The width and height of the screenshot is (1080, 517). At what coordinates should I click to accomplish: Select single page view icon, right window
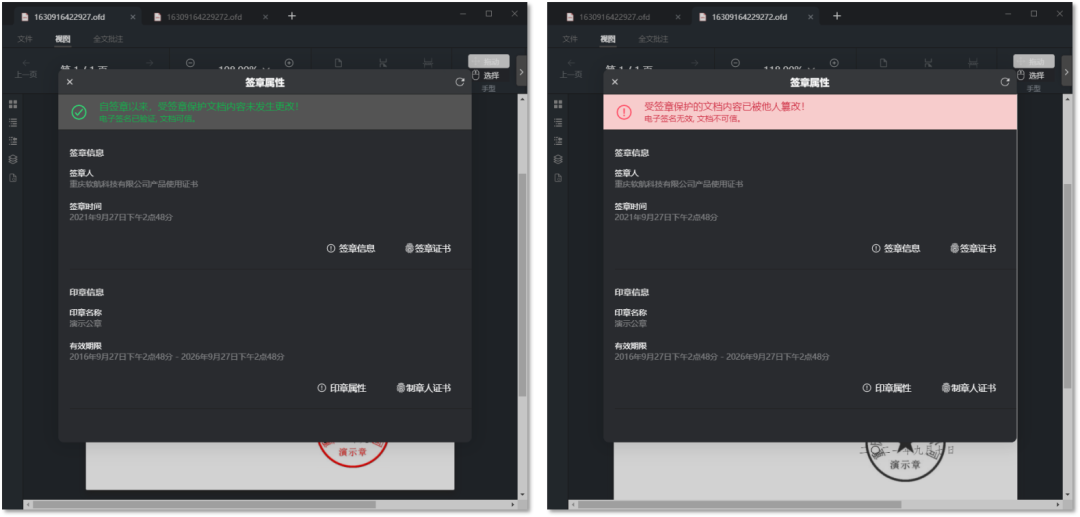[884, 63]
